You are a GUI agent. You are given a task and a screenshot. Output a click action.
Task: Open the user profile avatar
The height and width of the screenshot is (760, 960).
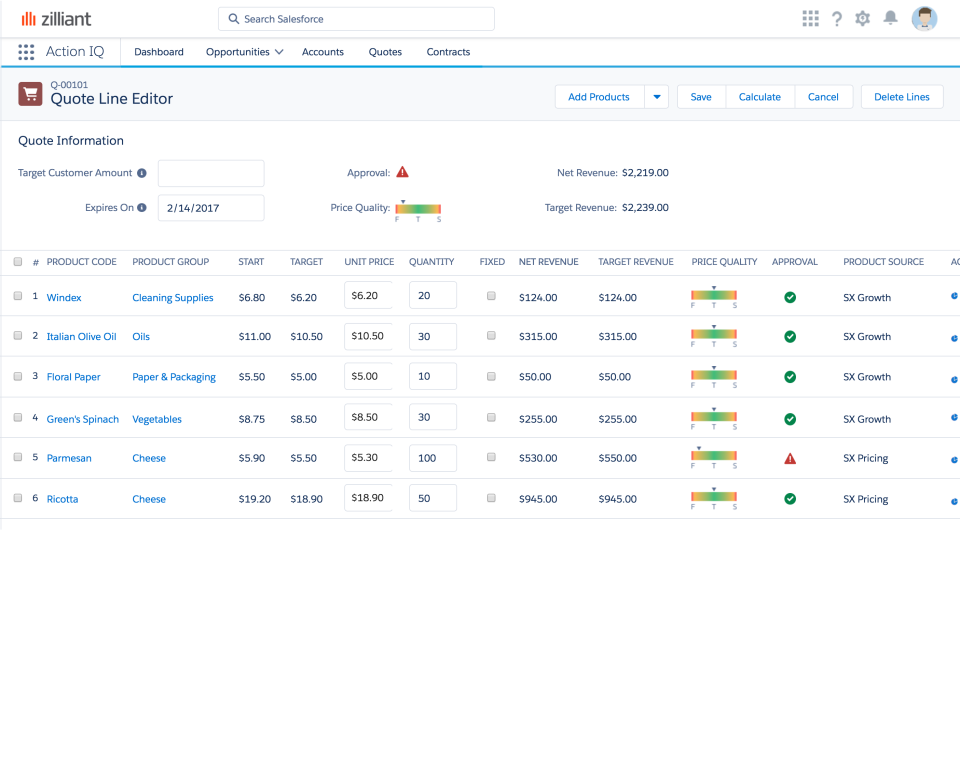click(x=924, y=17)
